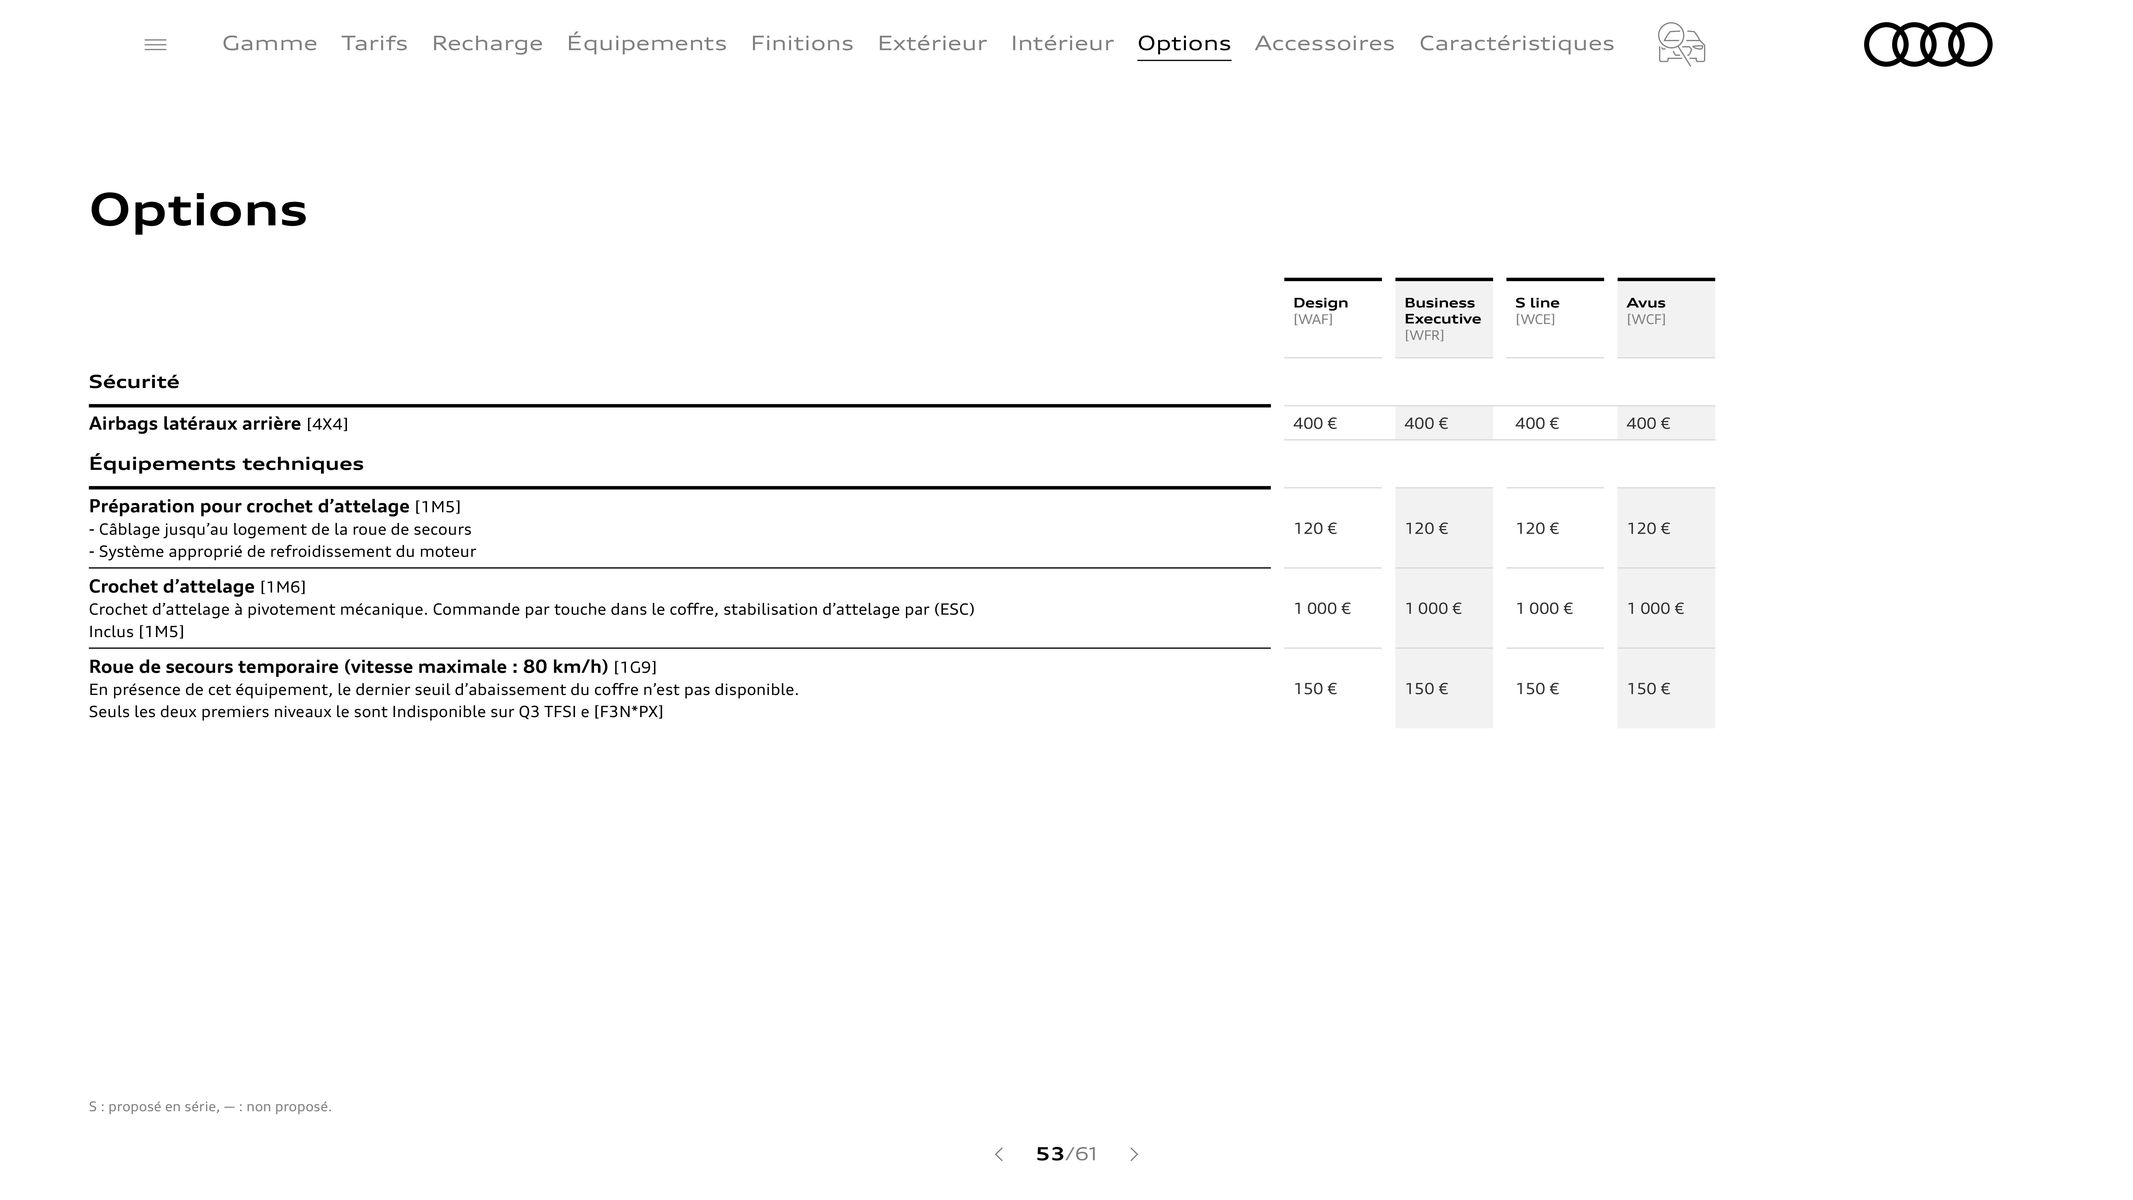Click the 1 000 € price under Design
This screenshot has height=1200, width=2133.
tap(1322, 608)
